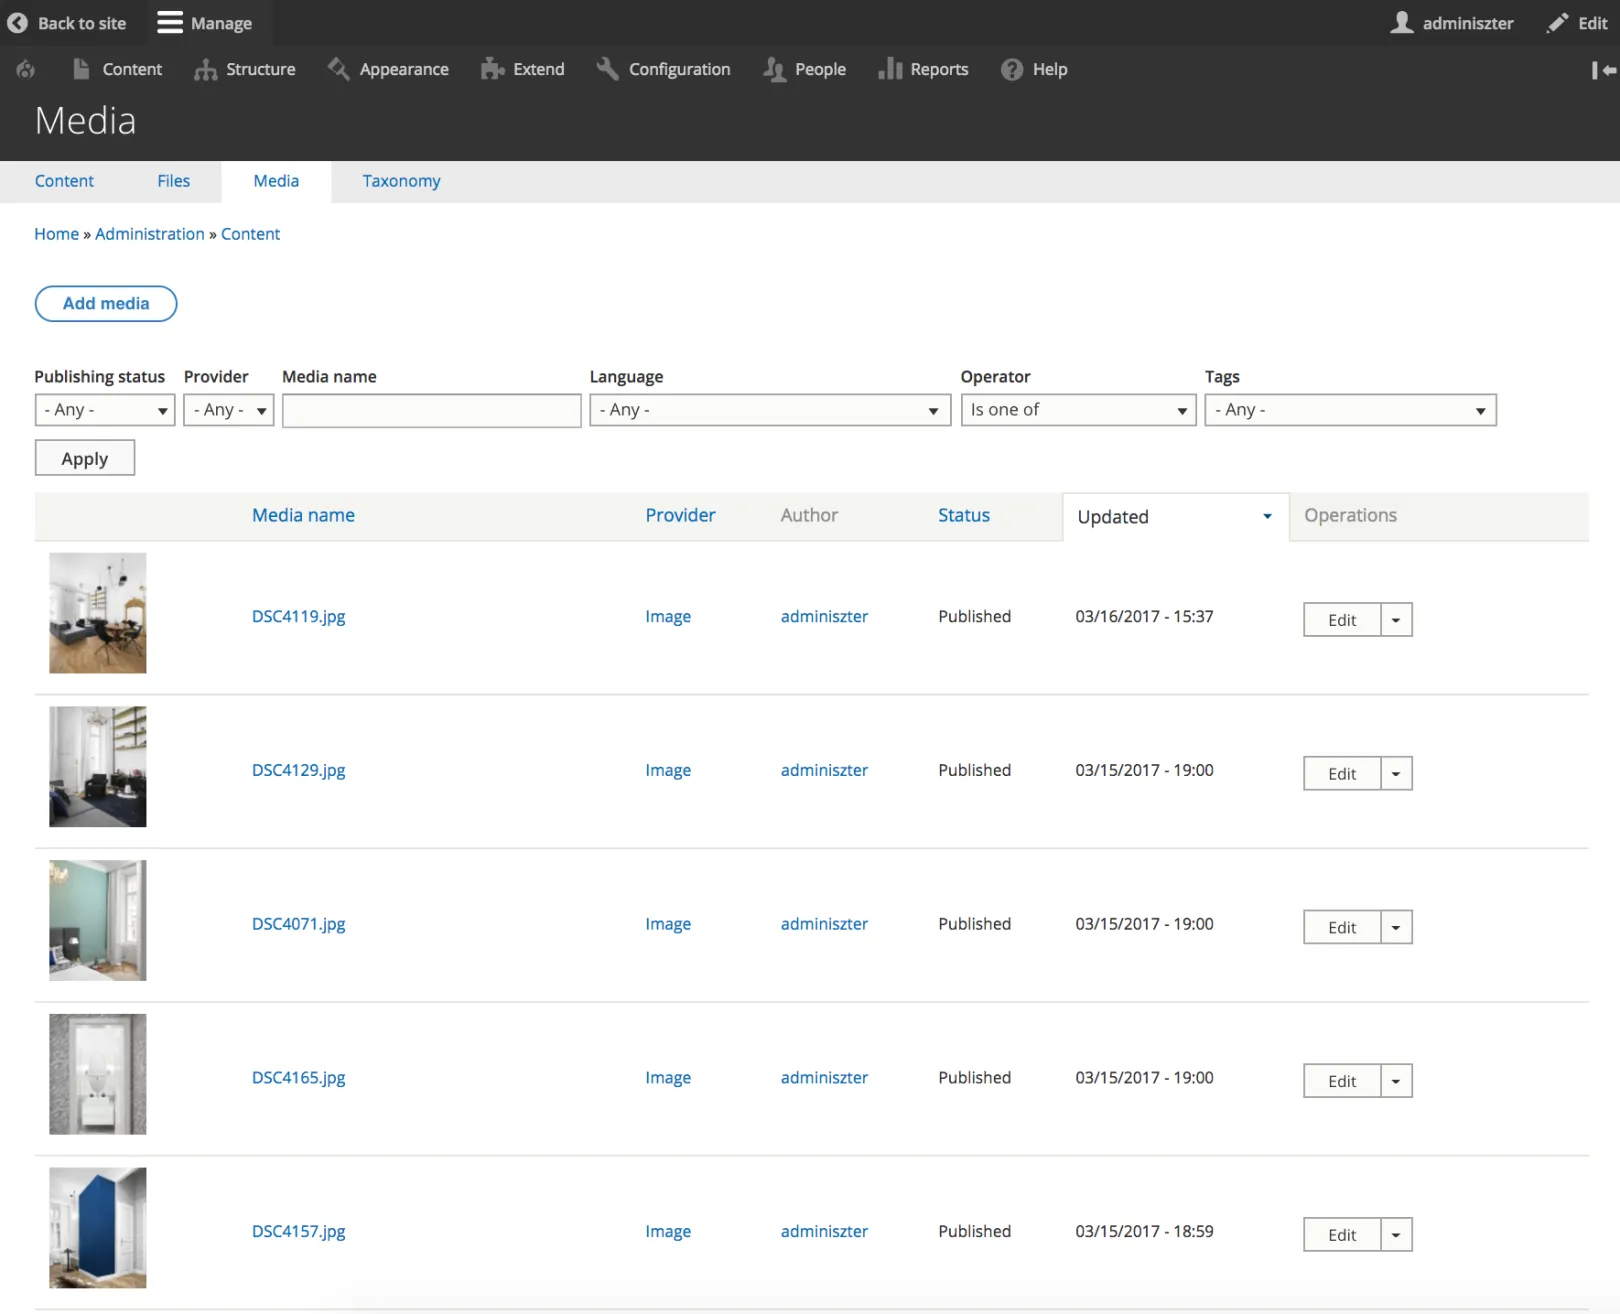1620x1314 pixels.
Task: Focus the Media name text field
Action: point(432,410)
